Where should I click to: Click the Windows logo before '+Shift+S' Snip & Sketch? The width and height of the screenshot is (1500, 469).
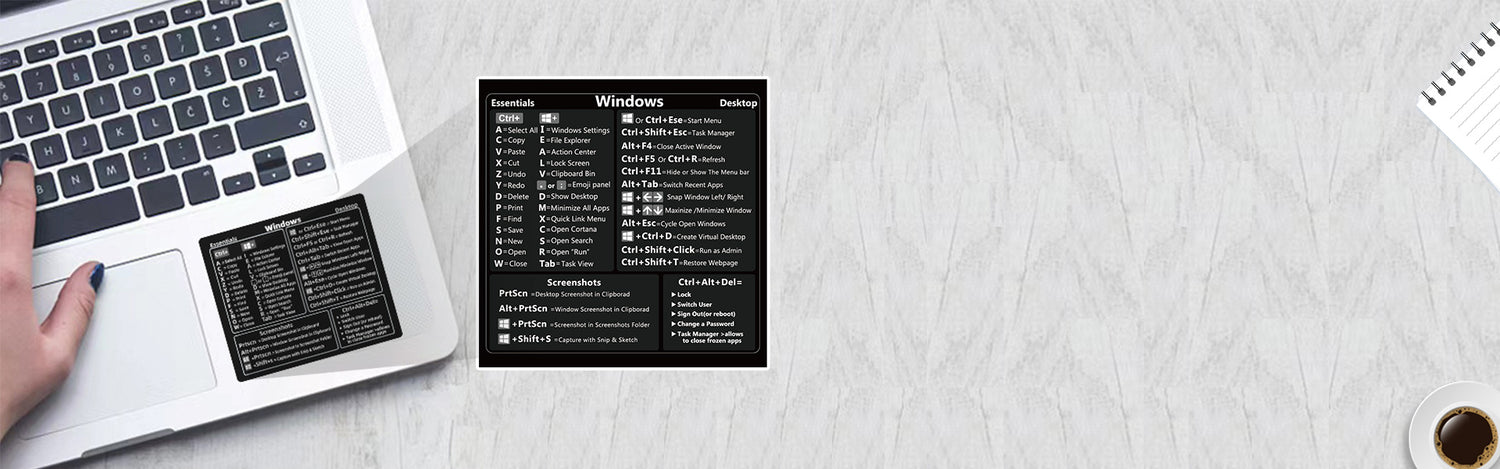(505, 339)
